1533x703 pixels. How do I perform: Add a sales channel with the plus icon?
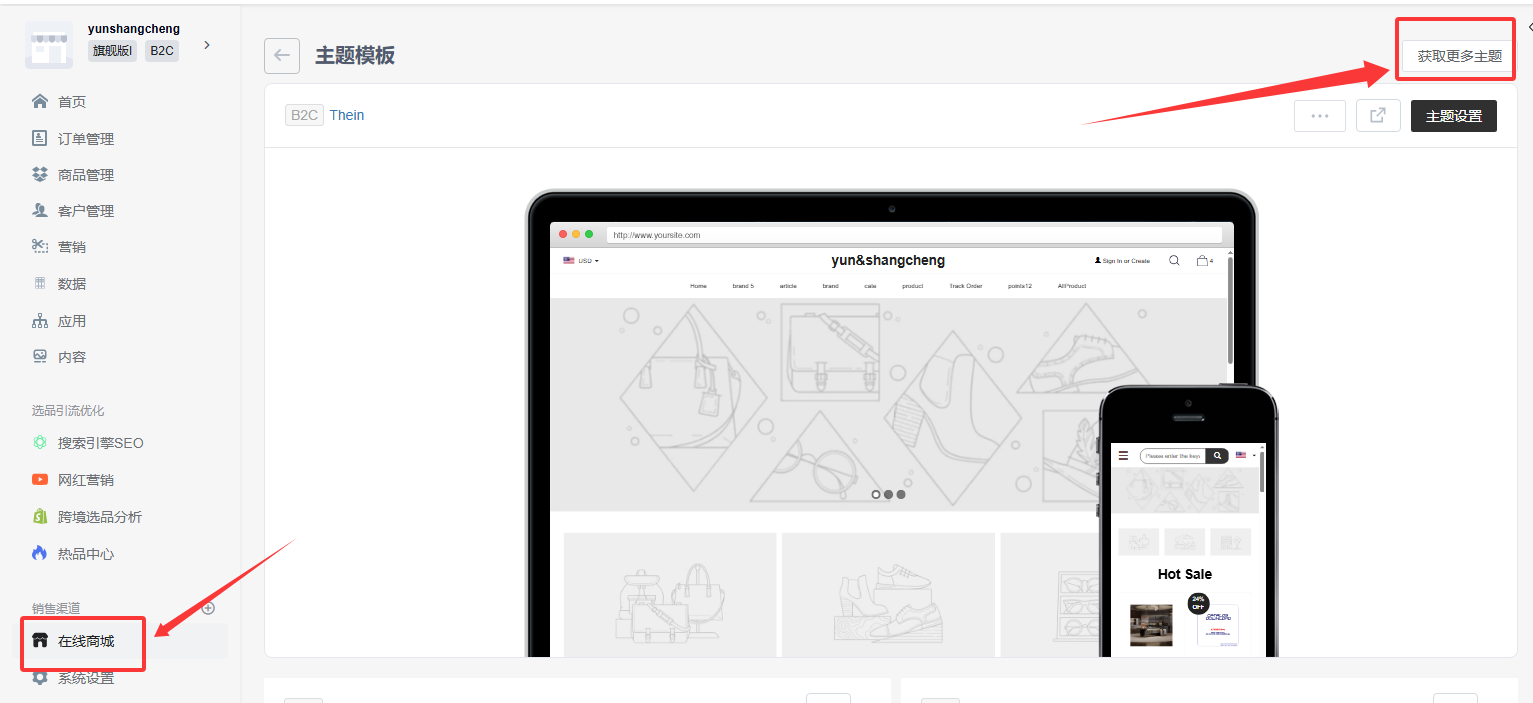208,608
